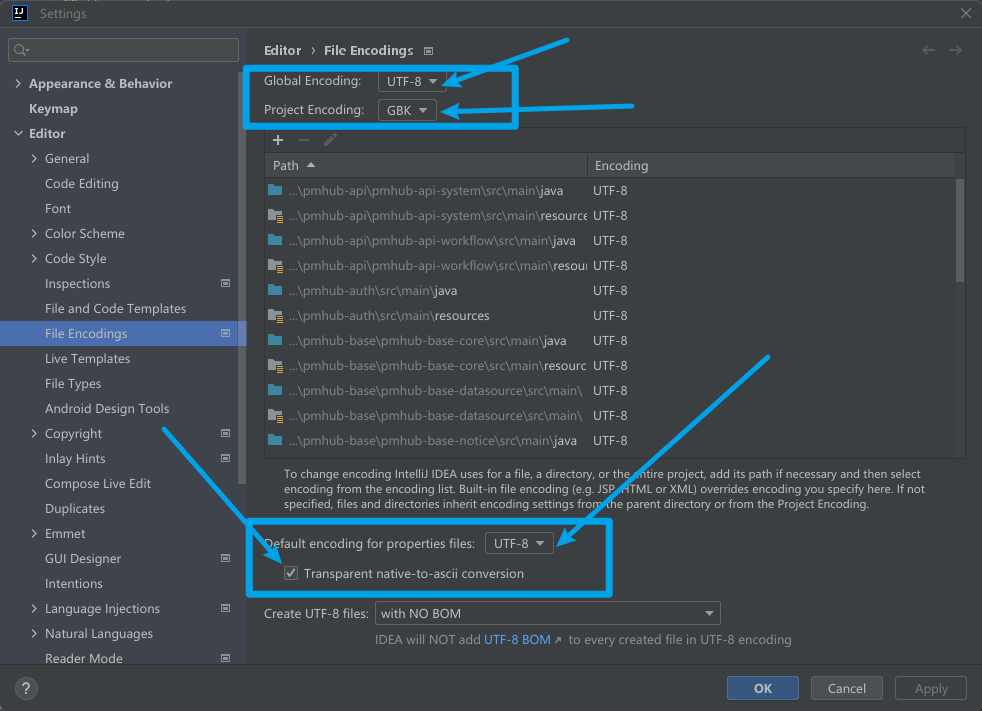Open Live Templates settings
Image resolution: width=982 pixels, height=711 pixels.
(88, 358)
